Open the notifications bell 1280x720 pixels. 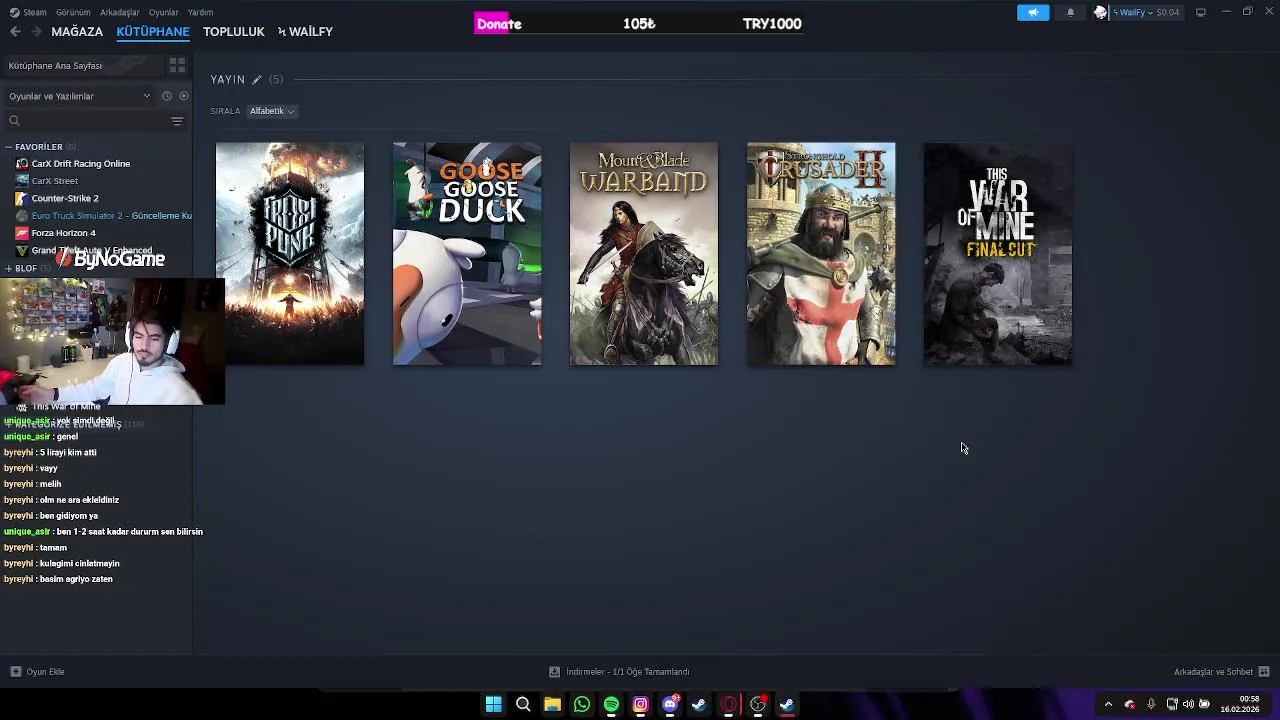[1070, 12]
